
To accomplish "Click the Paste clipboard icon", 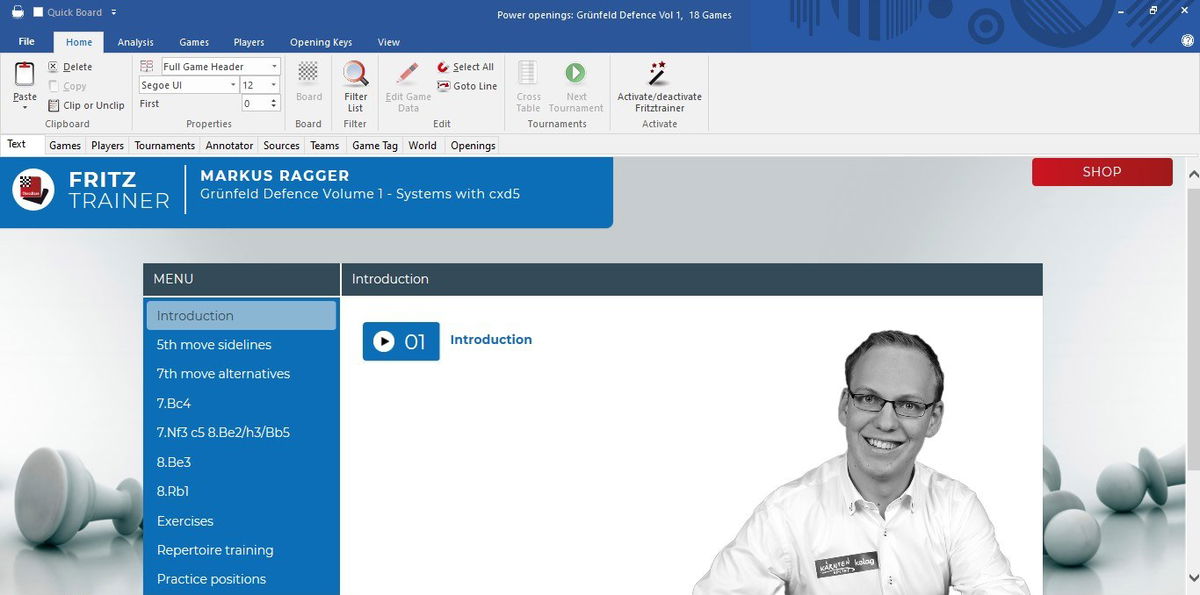I will [x=25, y=74].
